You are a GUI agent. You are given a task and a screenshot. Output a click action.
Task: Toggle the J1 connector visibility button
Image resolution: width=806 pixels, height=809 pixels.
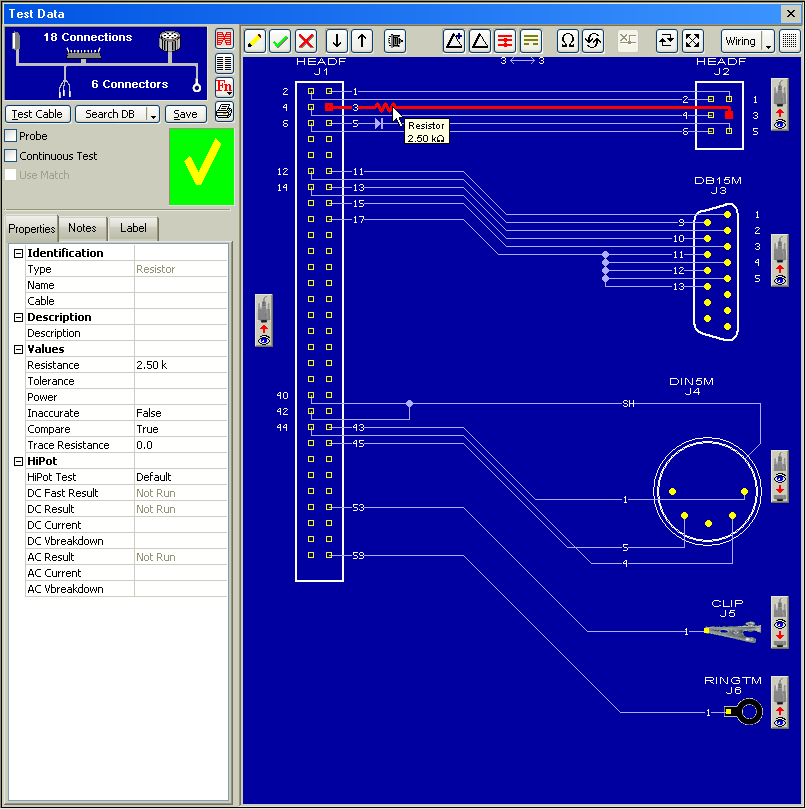[264, 320]
